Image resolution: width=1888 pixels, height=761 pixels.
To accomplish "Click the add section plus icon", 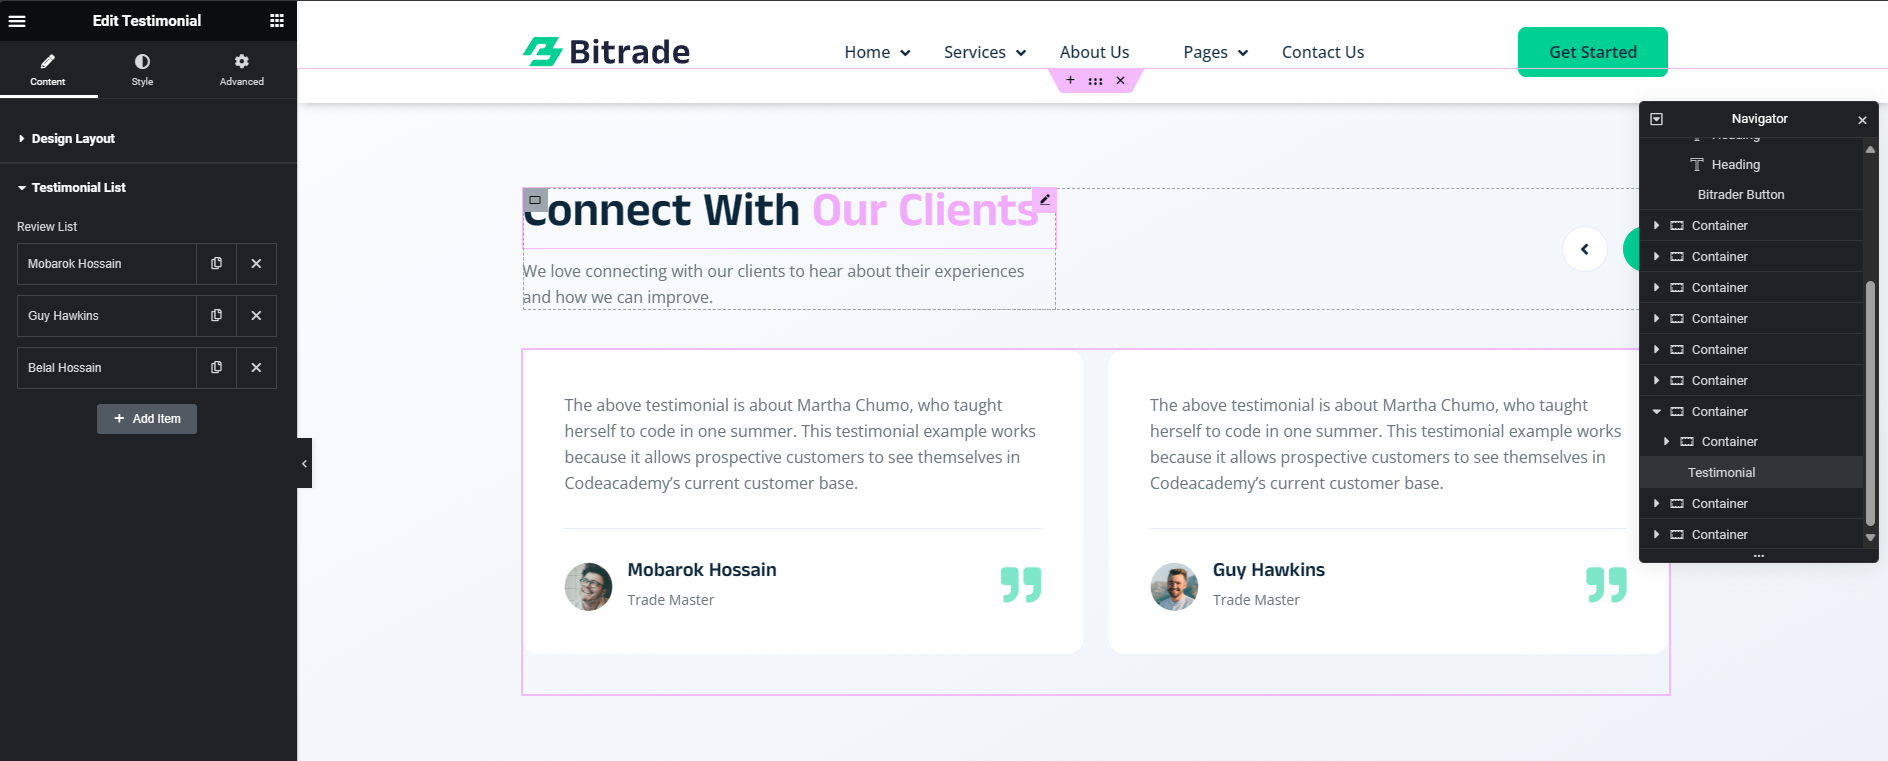I will pyautogui.click(x=1070, y=80).
